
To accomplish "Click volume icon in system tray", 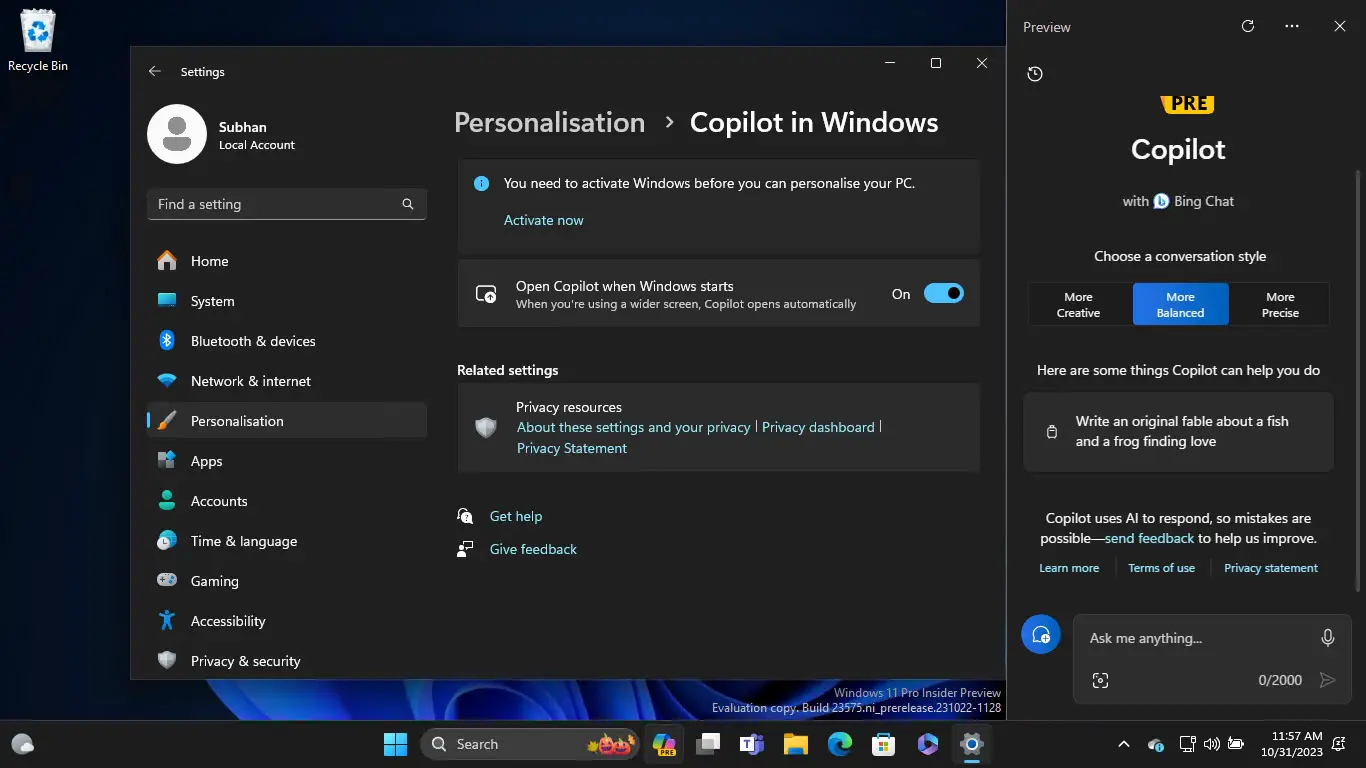I will pos(1212,744).
